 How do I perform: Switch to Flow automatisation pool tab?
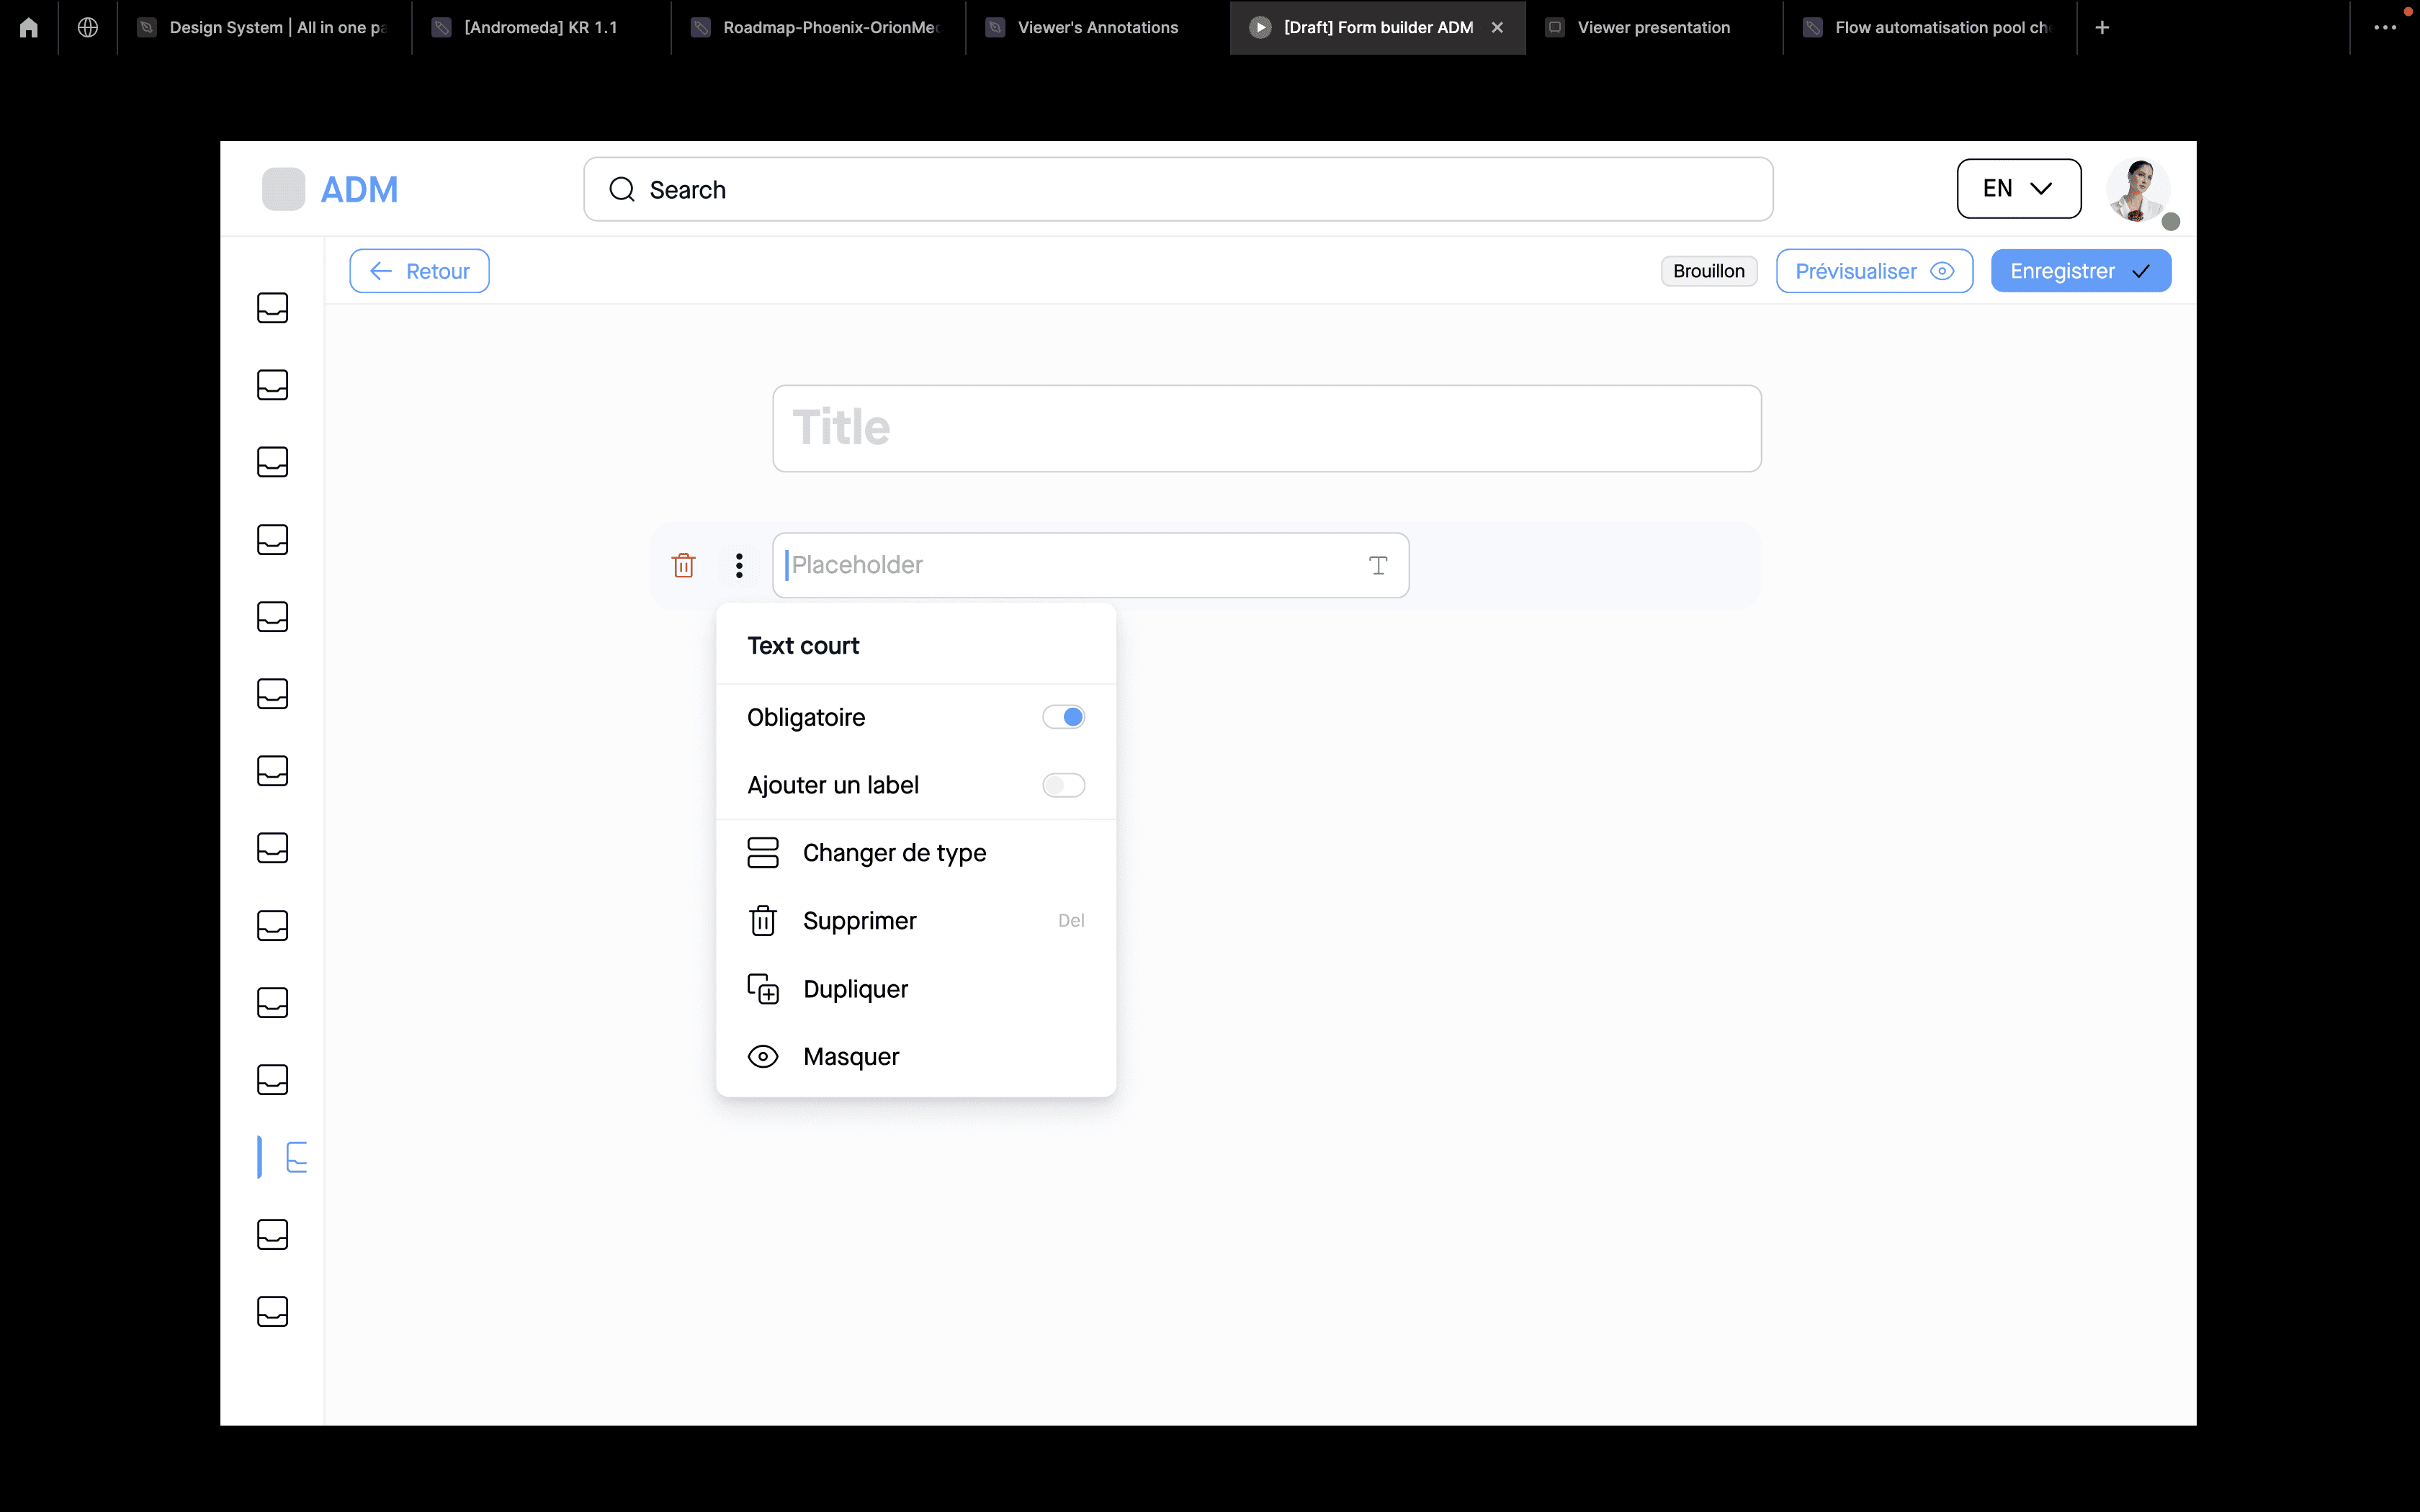click(x=1930, y=28)
